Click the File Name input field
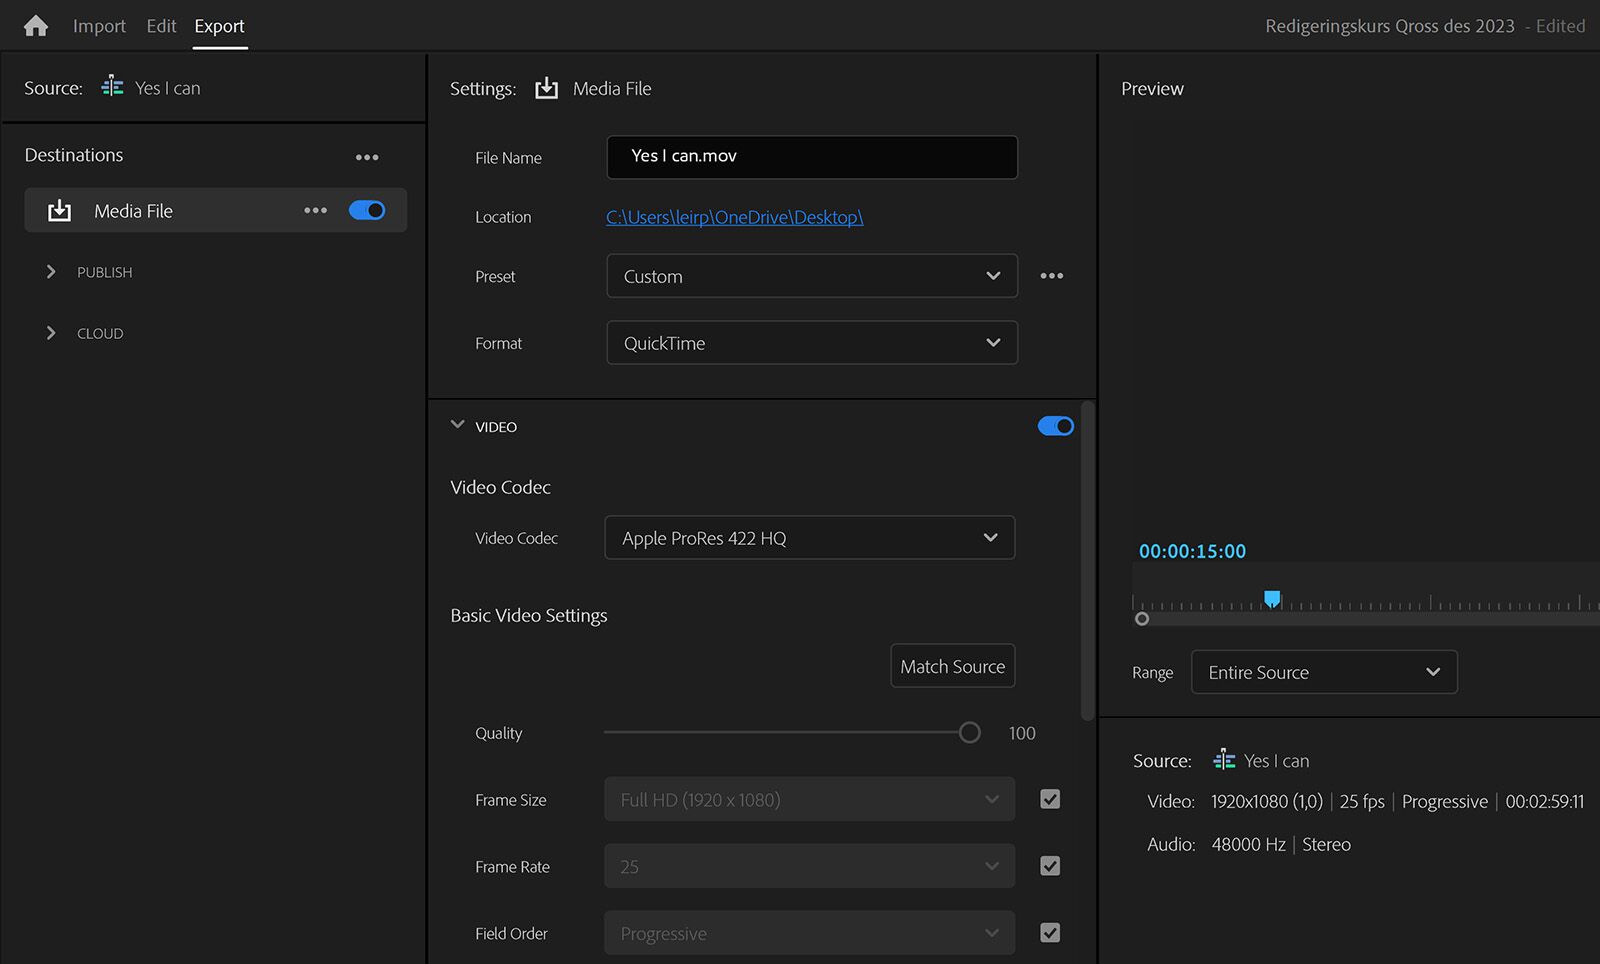 pyautogui.click(x=811, y=157)
